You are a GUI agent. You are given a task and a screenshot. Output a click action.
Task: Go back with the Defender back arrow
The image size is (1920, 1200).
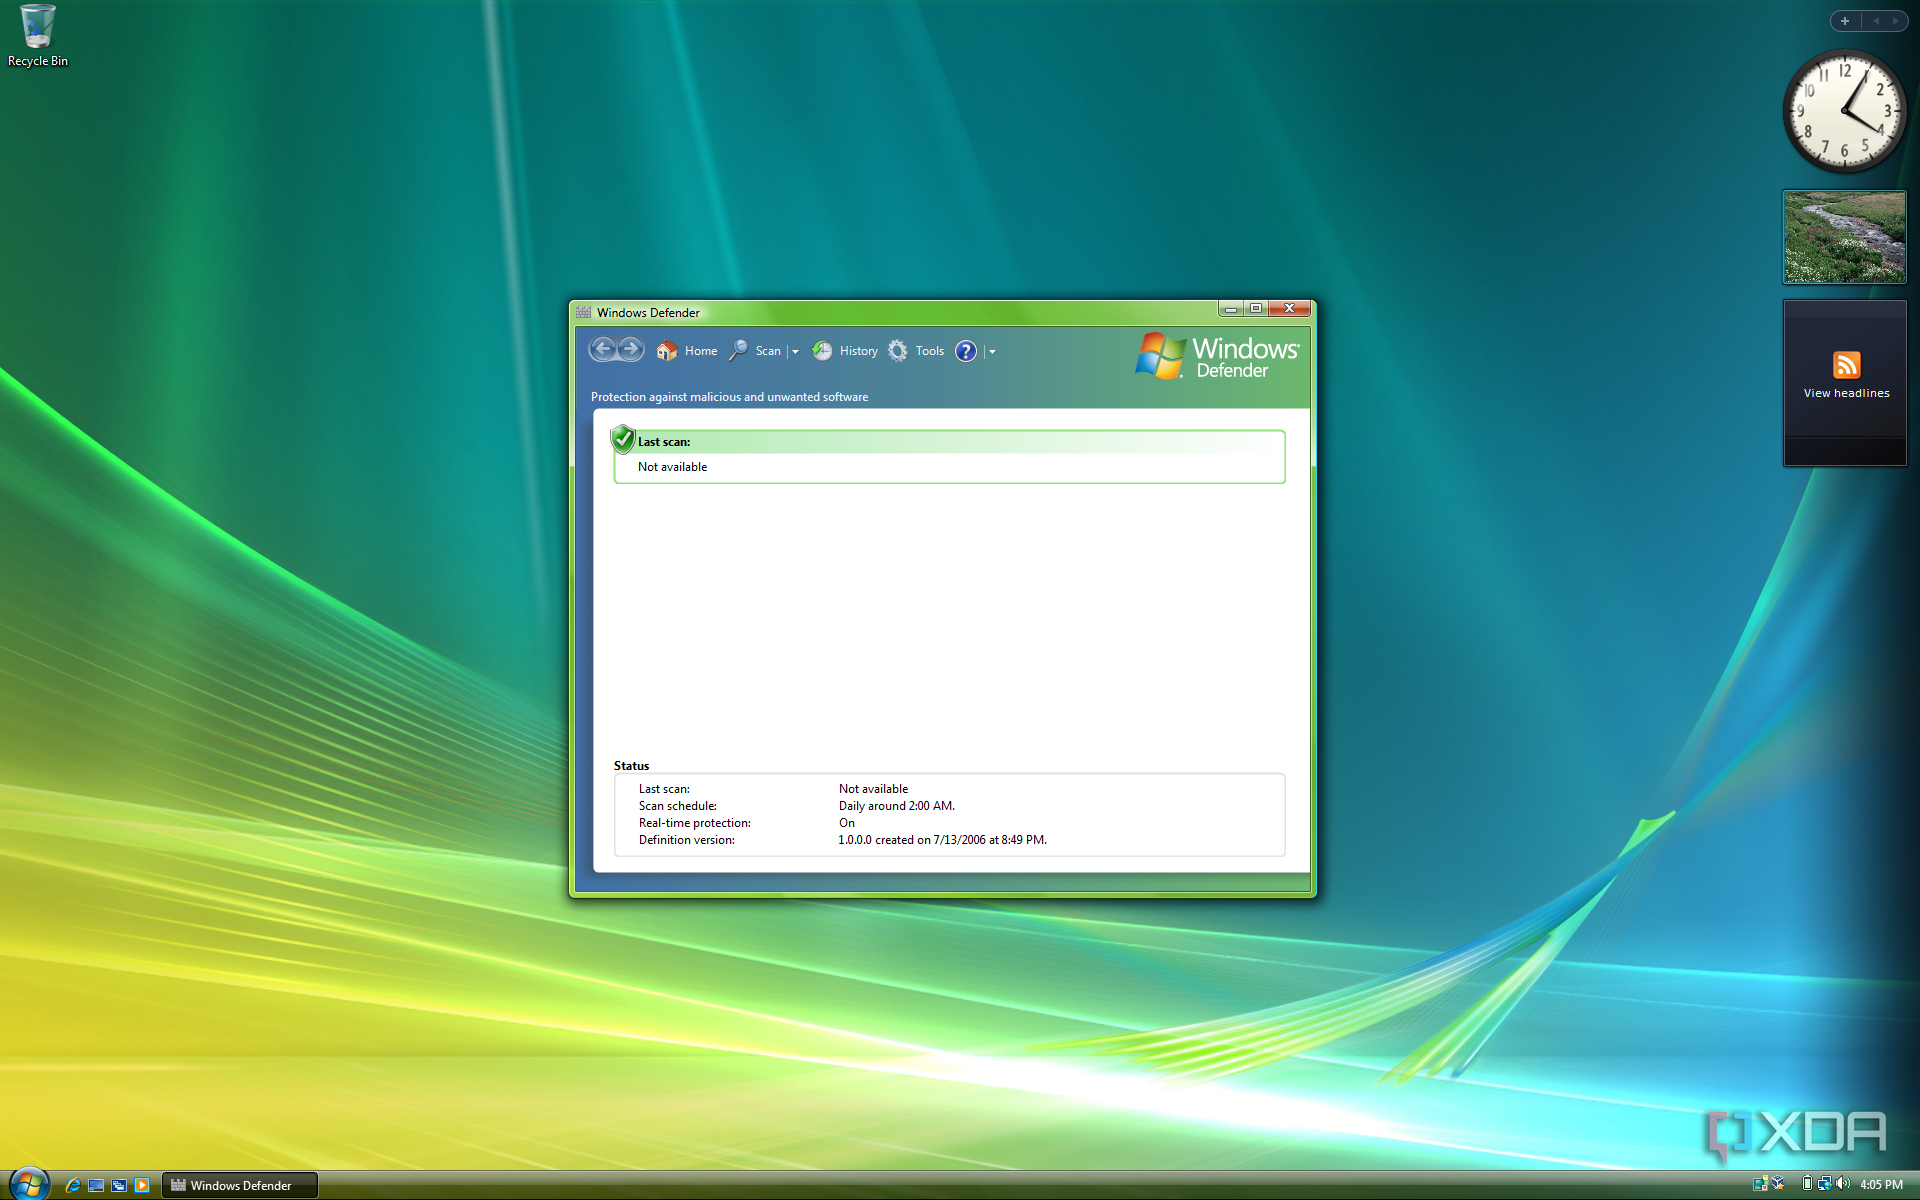[x=602, y=349]
